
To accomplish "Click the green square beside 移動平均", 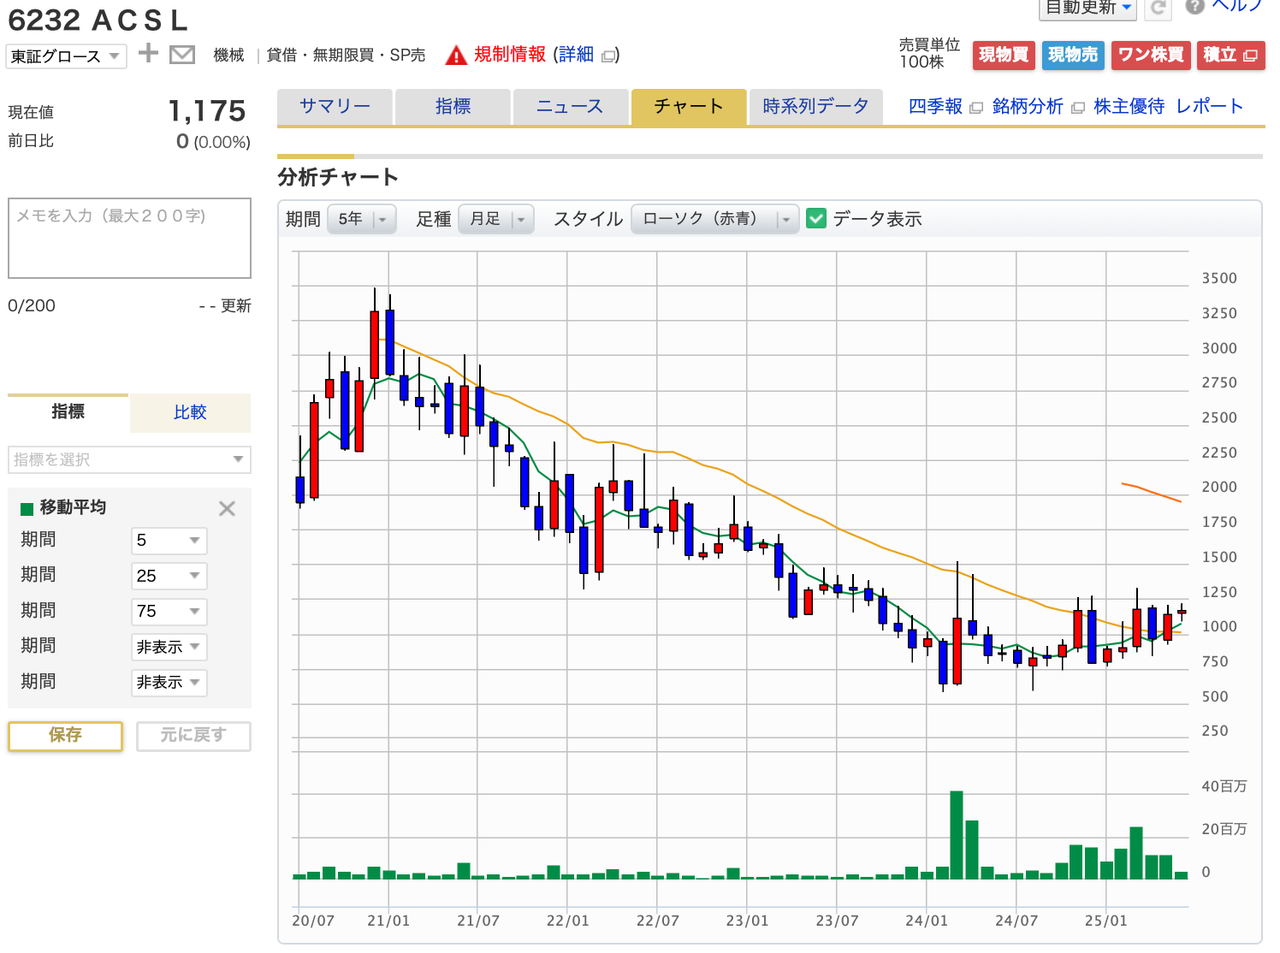I will coord(27,509).
